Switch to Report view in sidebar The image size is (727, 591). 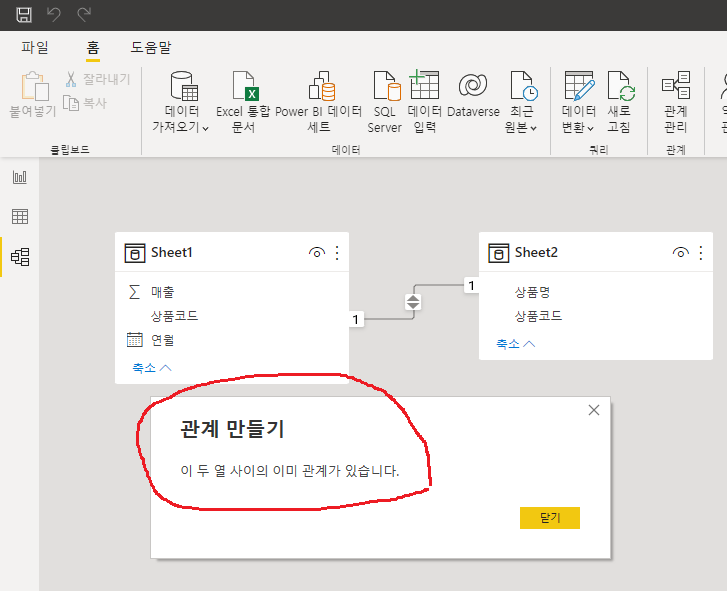(x=20, y=177)
